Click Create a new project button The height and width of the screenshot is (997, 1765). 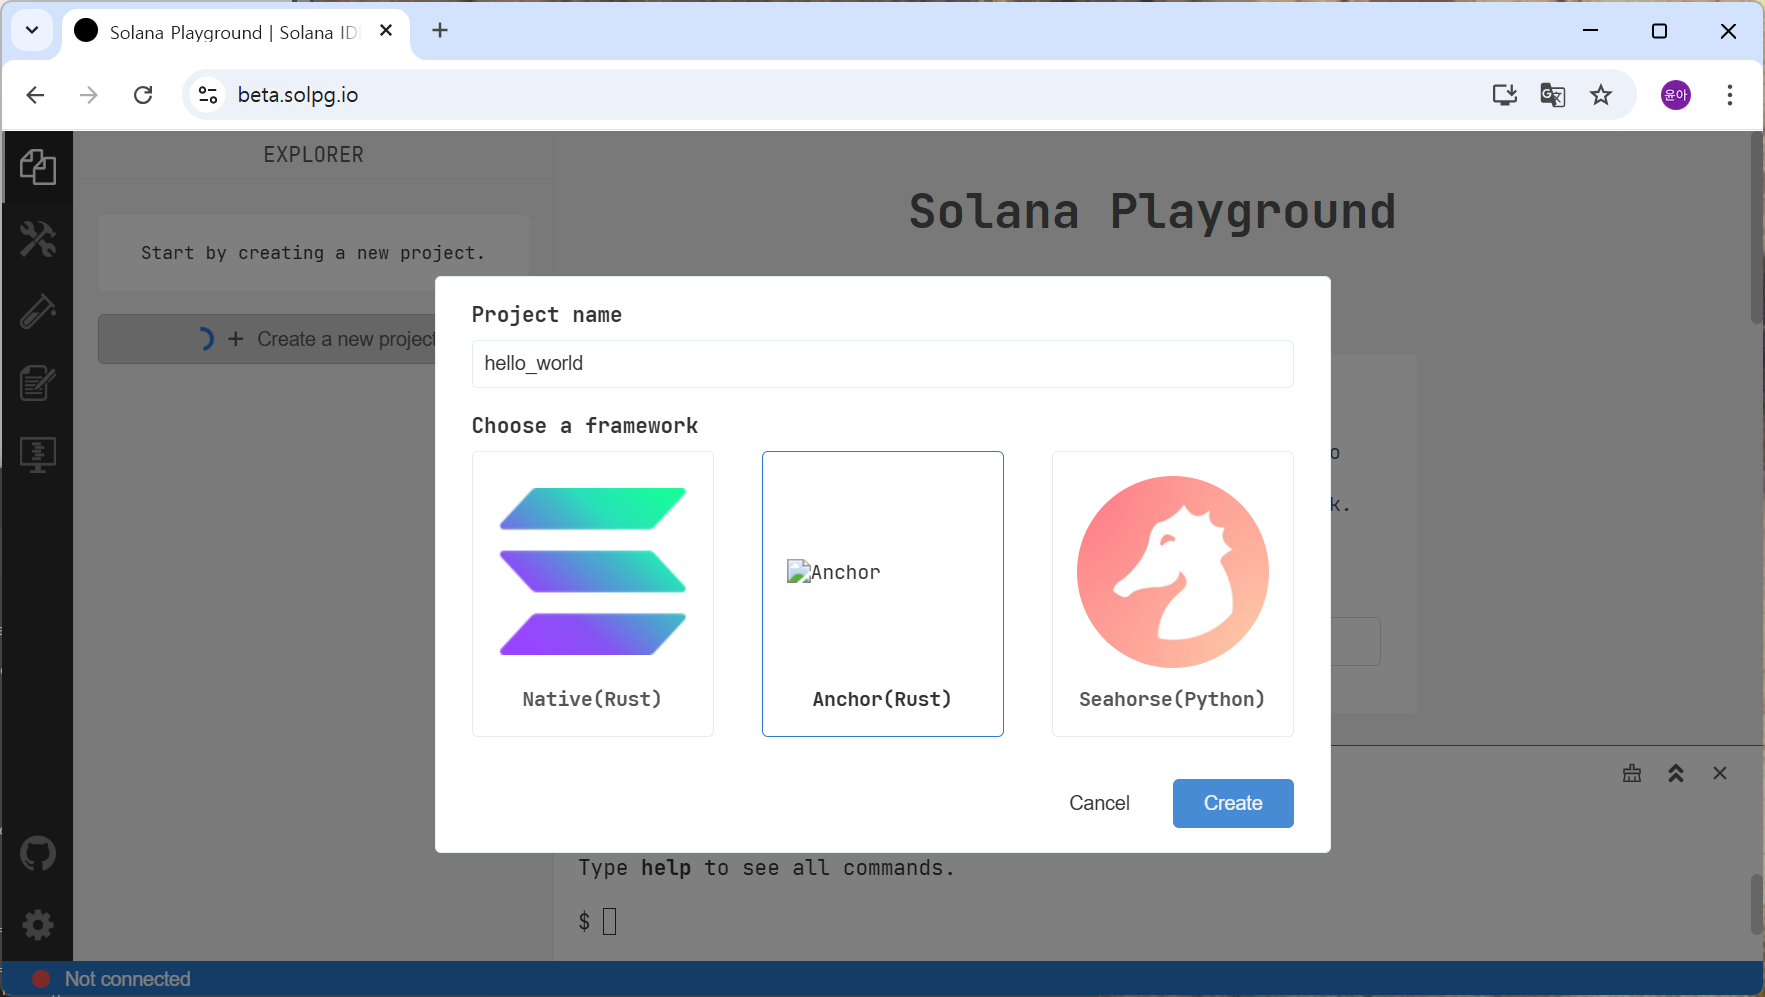click(267, 339)
